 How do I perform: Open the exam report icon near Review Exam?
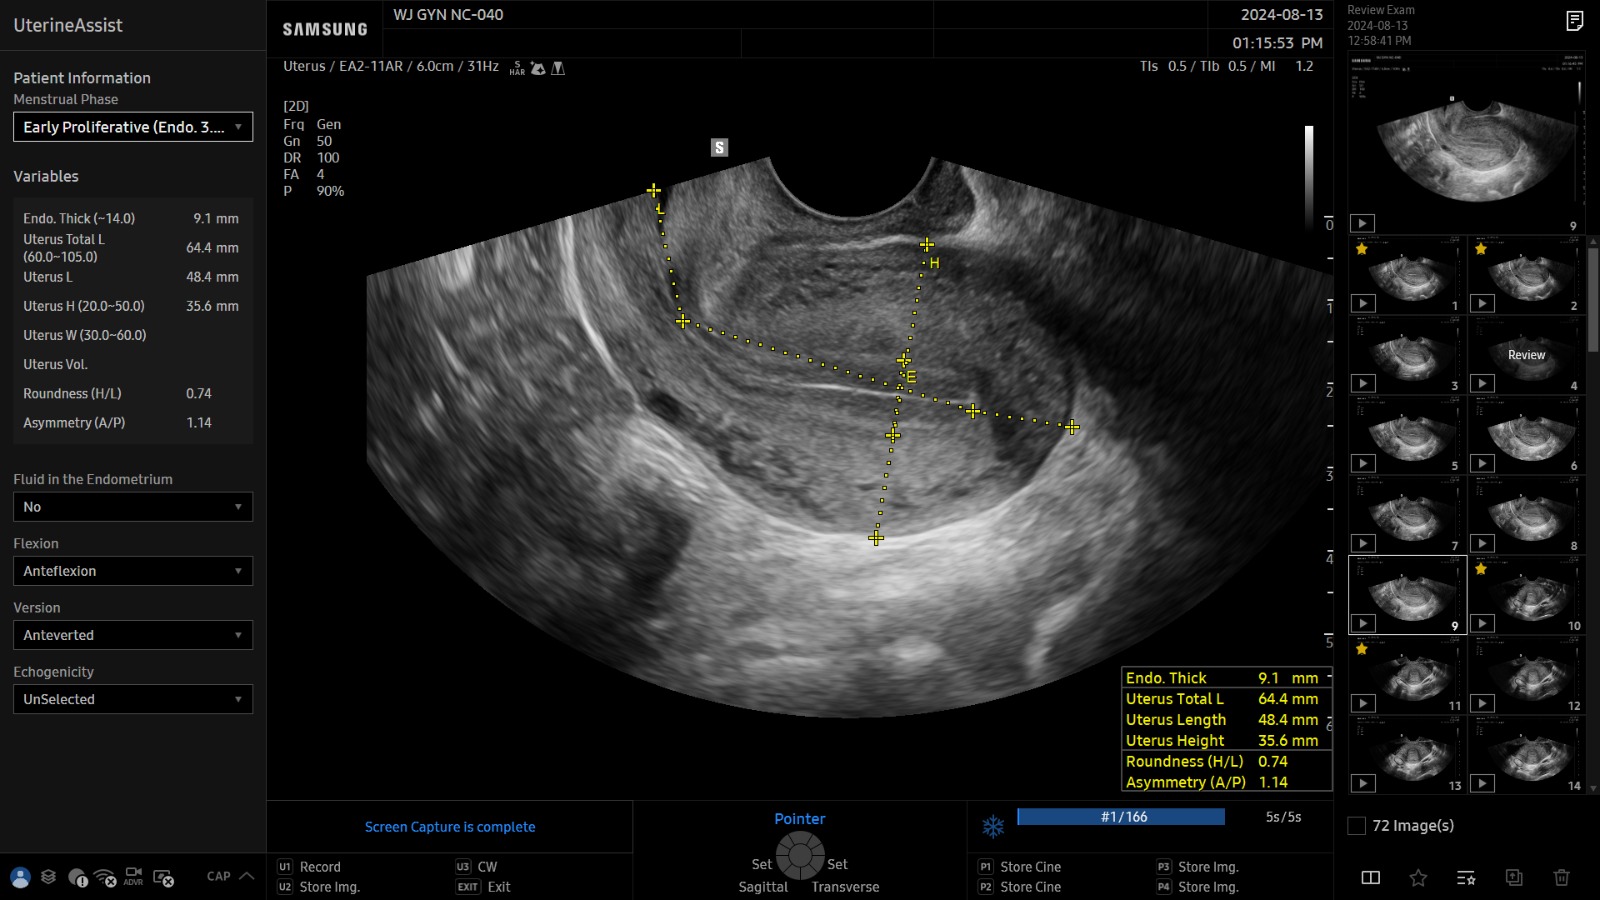(1577, 20)
